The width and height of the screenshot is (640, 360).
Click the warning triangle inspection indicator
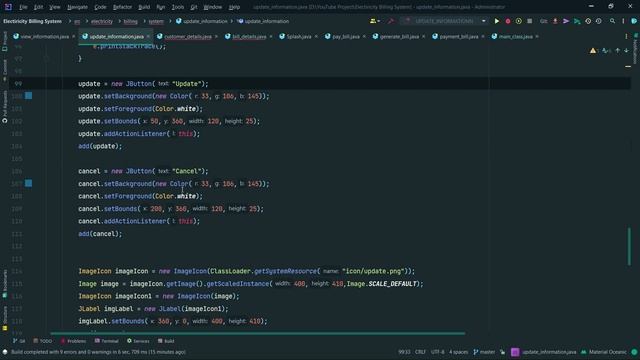click(593, 51)
